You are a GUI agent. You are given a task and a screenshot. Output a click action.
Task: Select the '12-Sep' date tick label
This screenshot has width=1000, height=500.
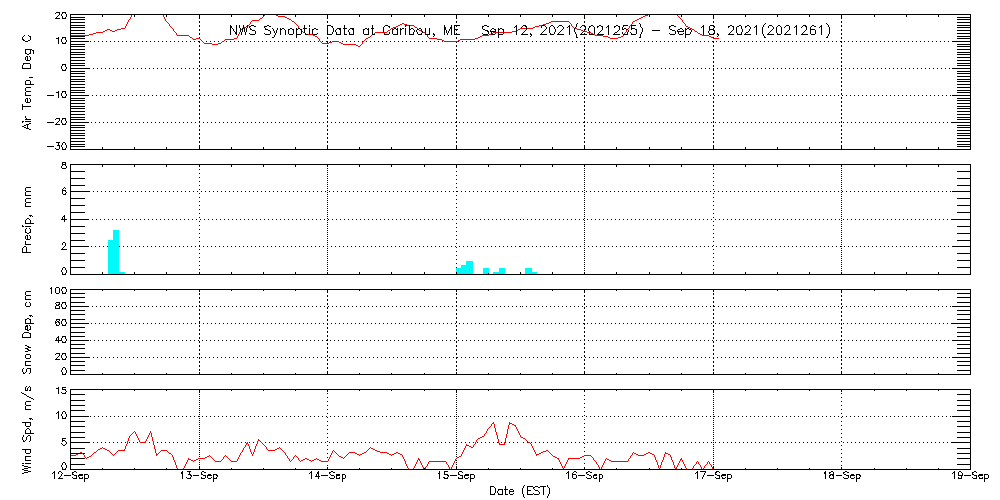(x=71, y=476)
